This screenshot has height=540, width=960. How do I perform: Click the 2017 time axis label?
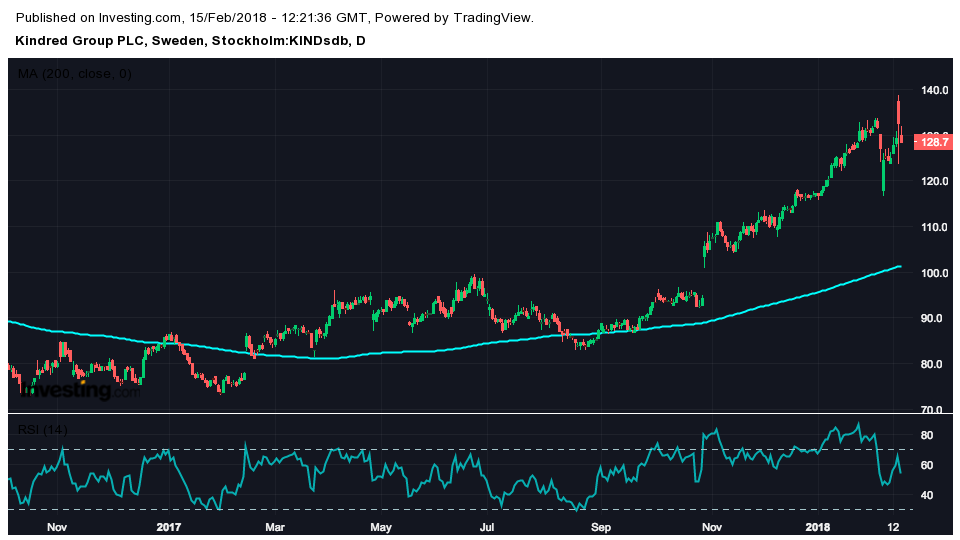(169, 527)
